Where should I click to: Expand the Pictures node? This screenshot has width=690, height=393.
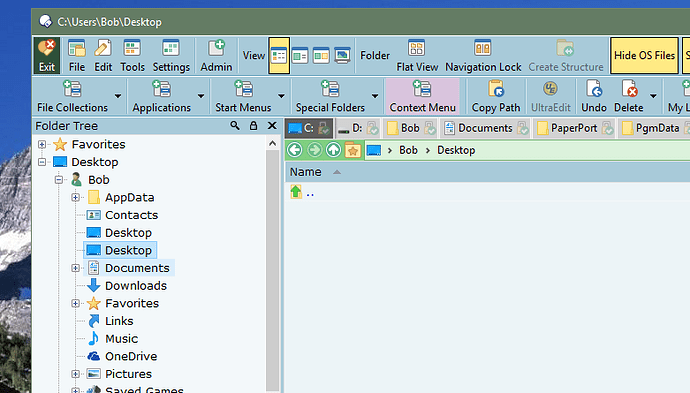76,374
